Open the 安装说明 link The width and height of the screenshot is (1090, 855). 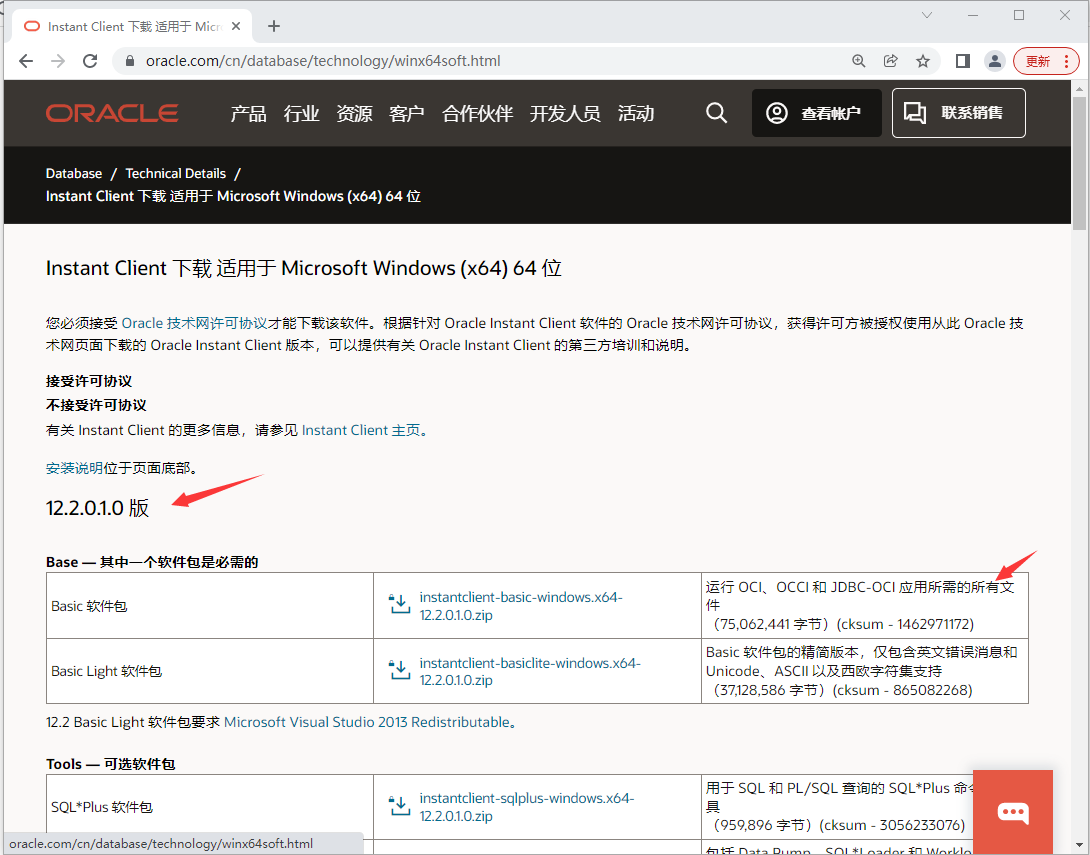pos(74,468)
